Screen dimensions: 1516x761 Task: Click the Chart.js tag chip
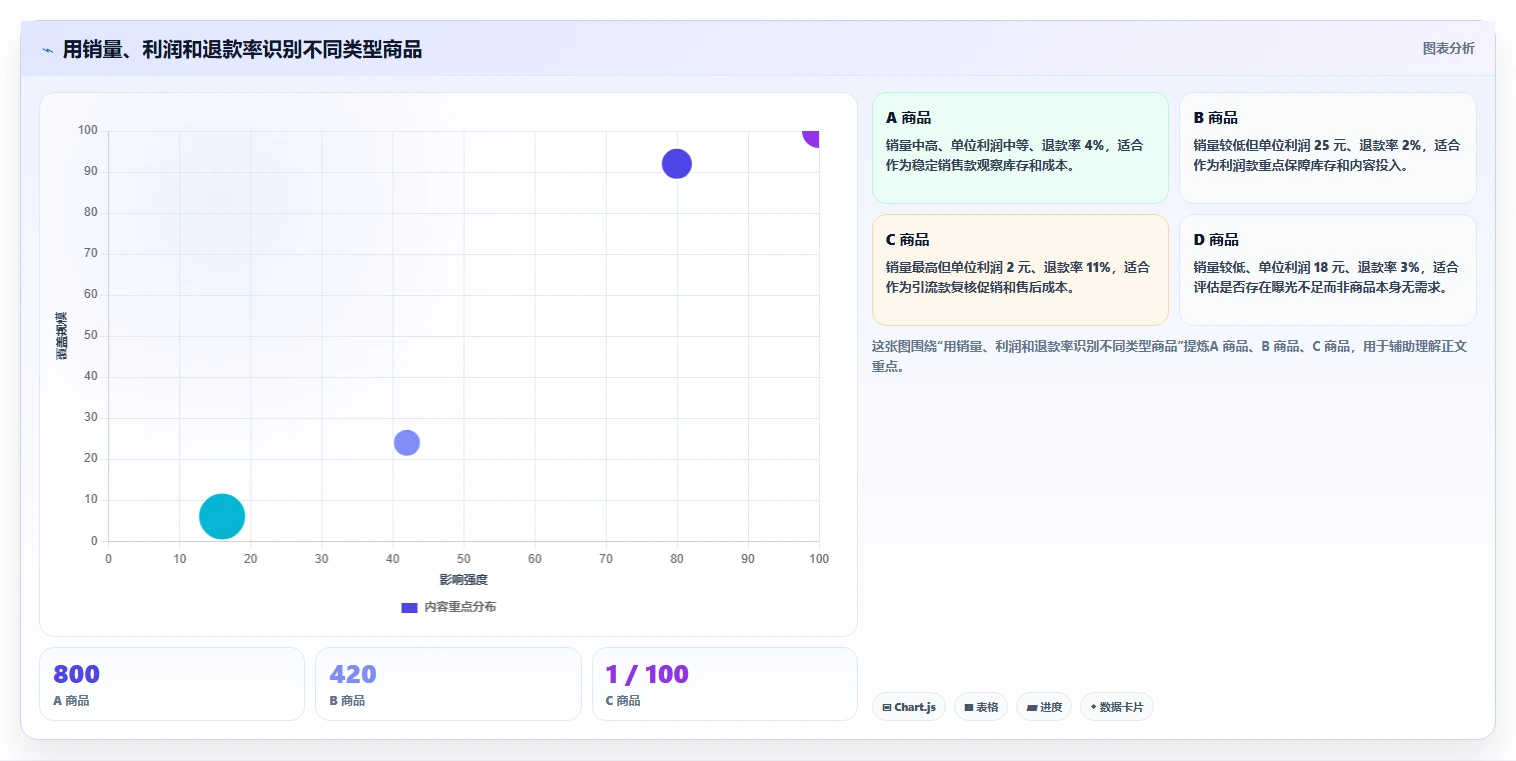909,707
